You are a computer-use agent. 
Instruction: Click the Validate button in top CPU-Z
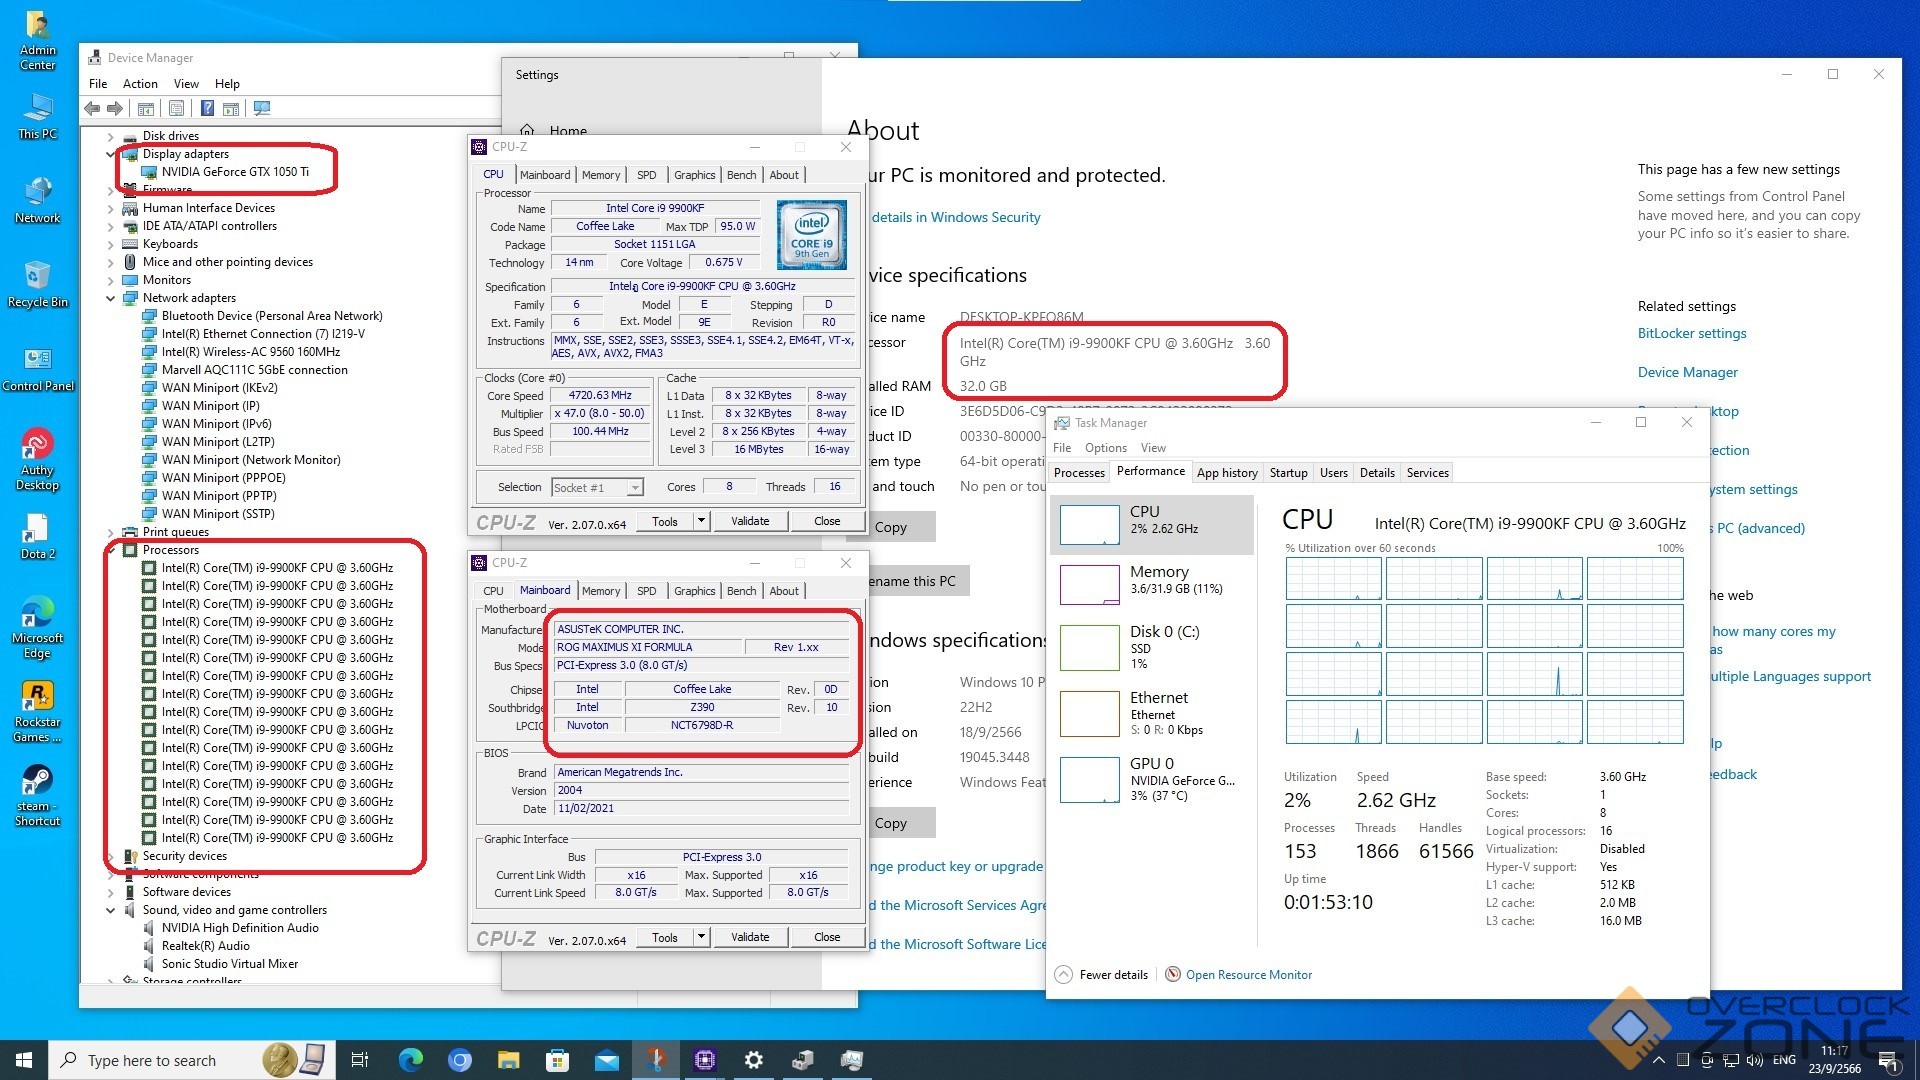749,521
